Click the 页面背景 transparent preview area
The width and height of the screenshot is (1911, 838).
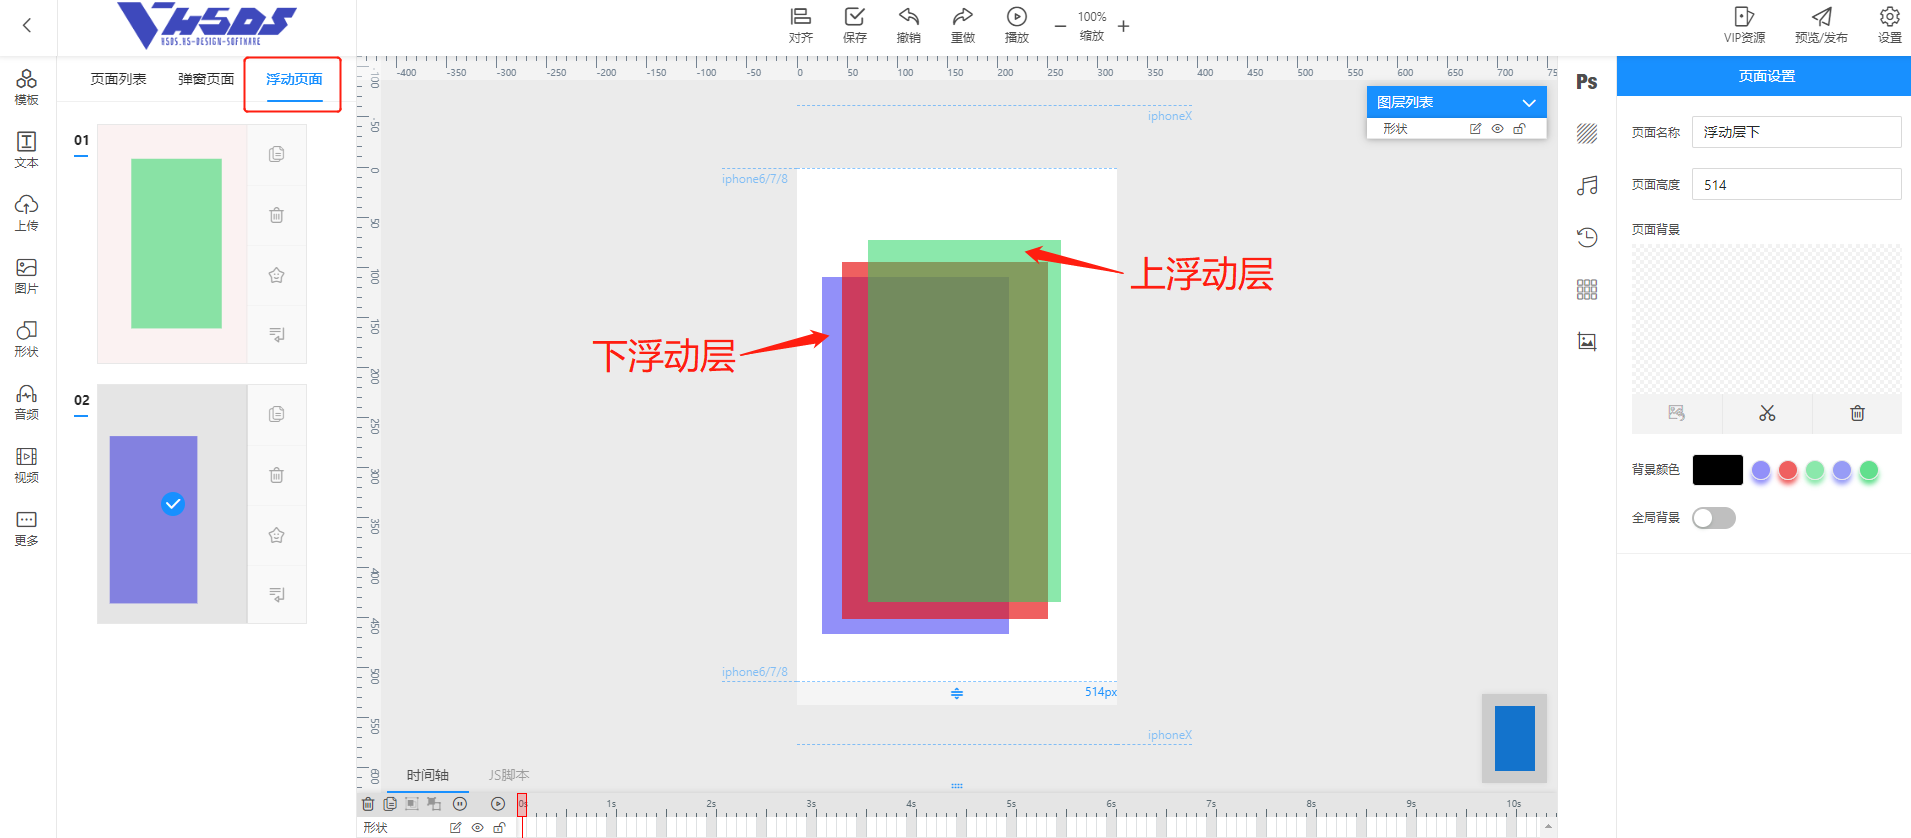tap(1766, 319)
